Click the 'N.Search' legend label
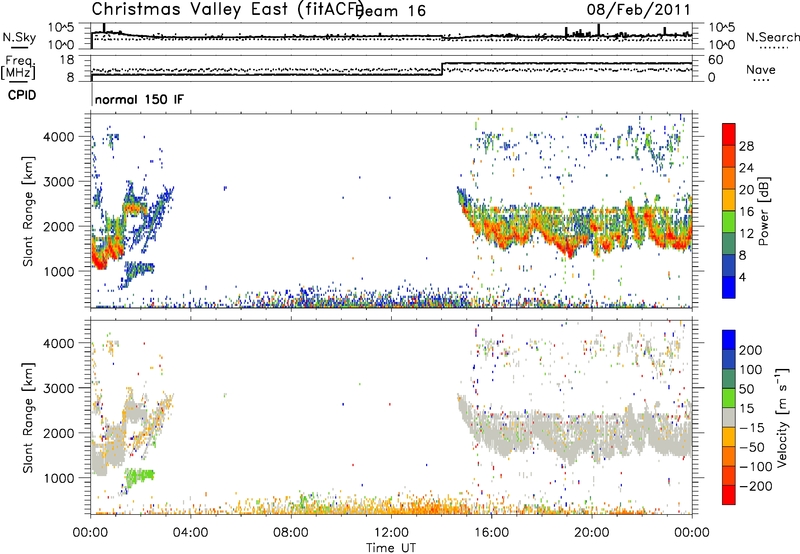The image size is (800, 554). (772, 37)
